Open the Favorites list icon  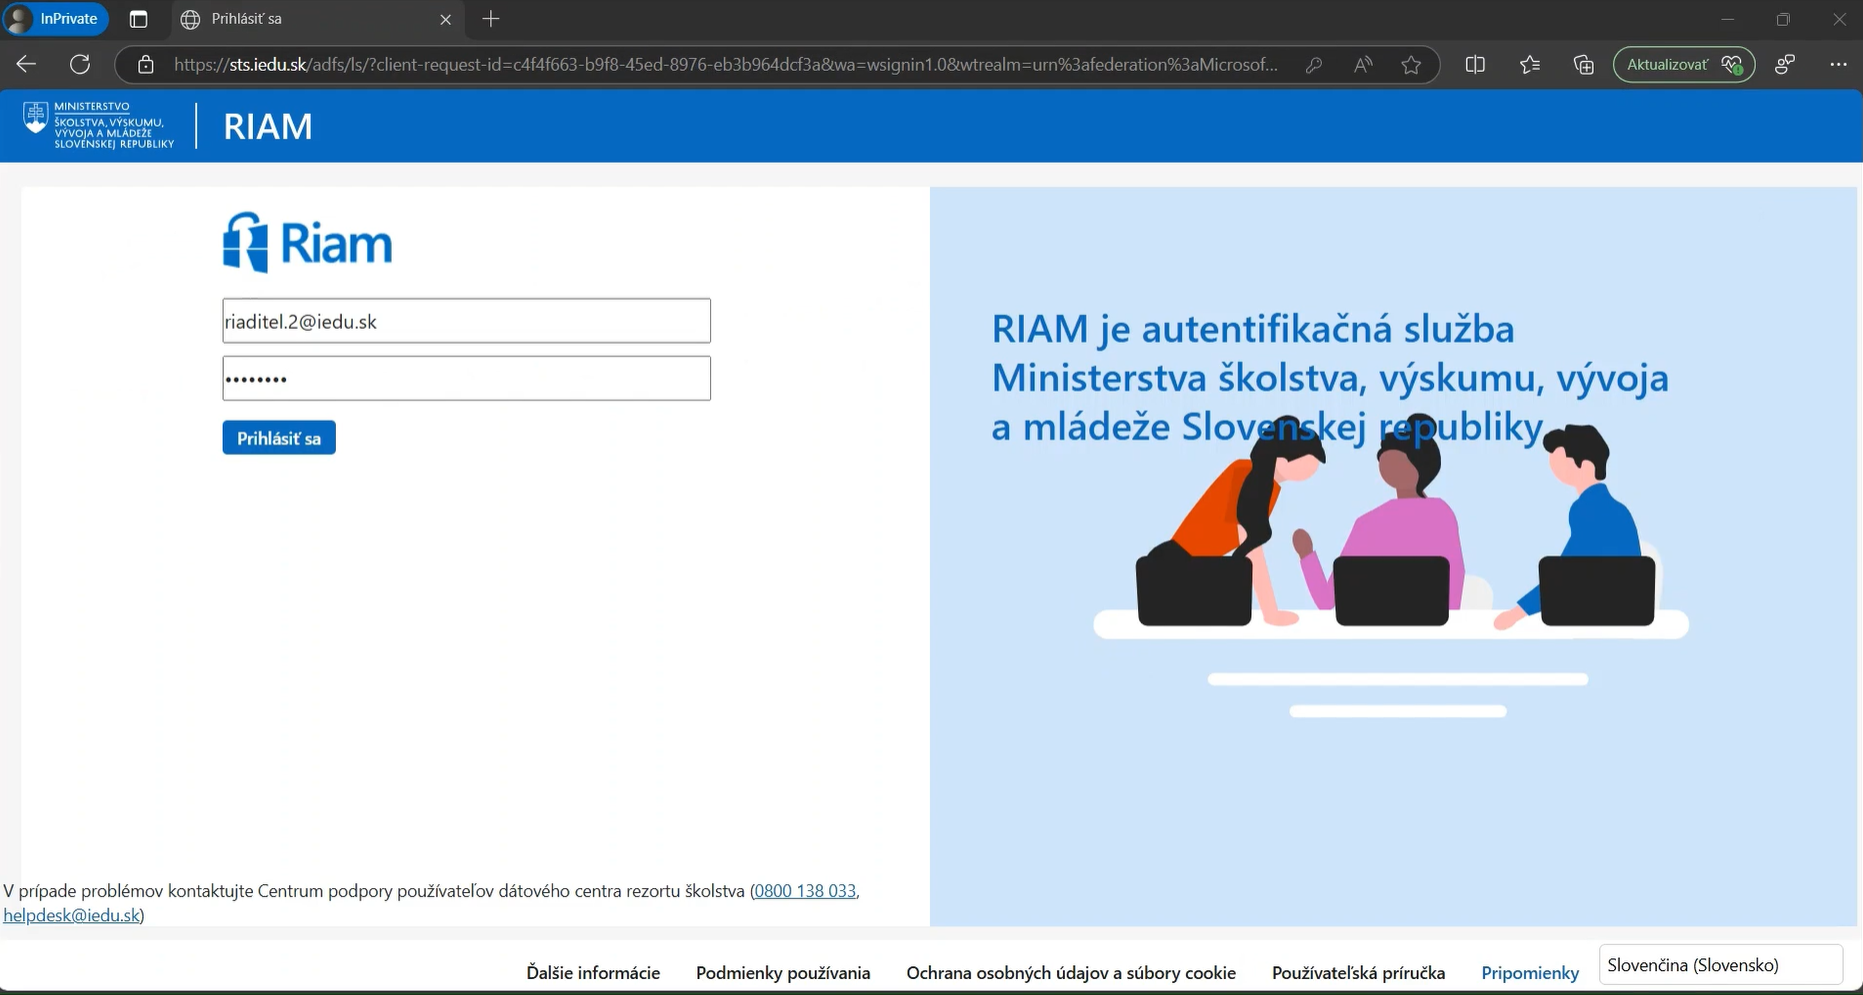click(1529, 65)
